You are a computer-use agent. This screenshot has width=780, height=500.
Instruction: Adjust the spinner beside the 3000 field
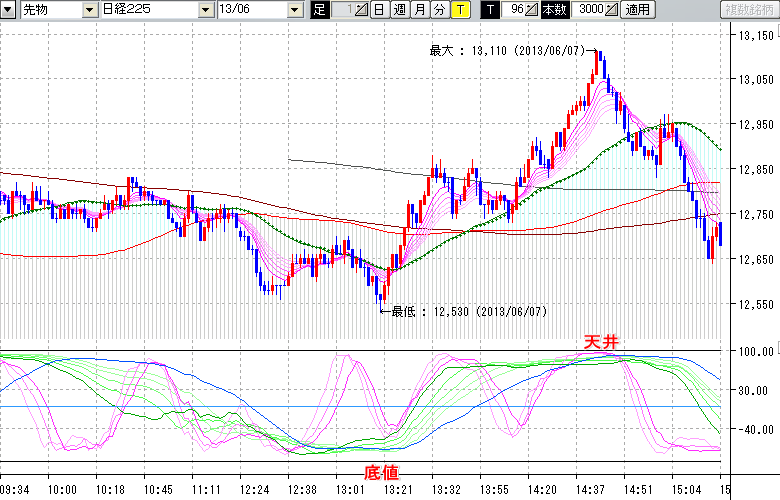click(x=611, y=10)
